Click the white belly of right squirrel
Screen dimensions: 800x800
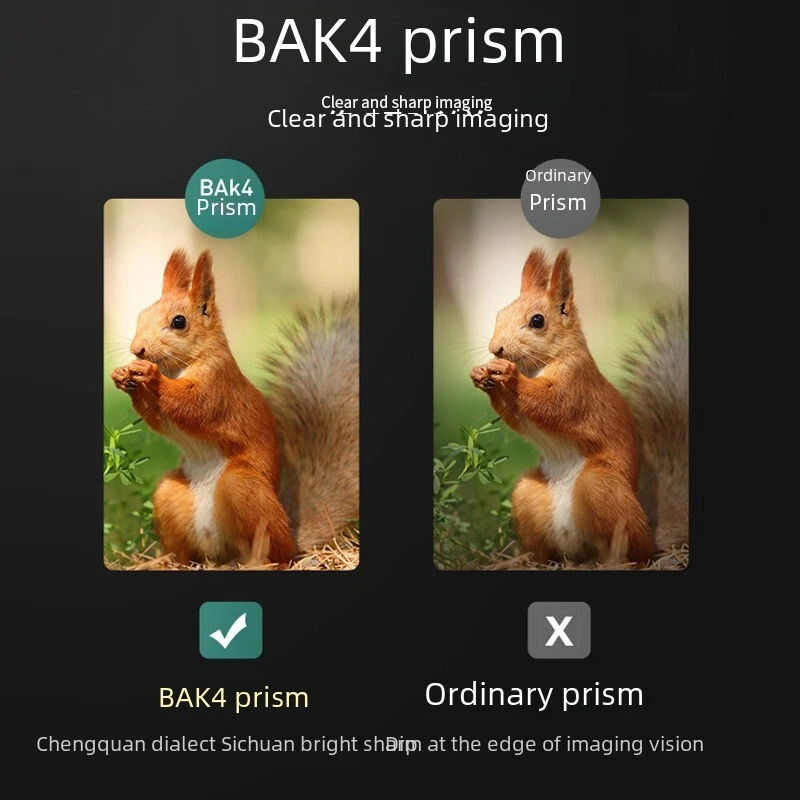560,490
